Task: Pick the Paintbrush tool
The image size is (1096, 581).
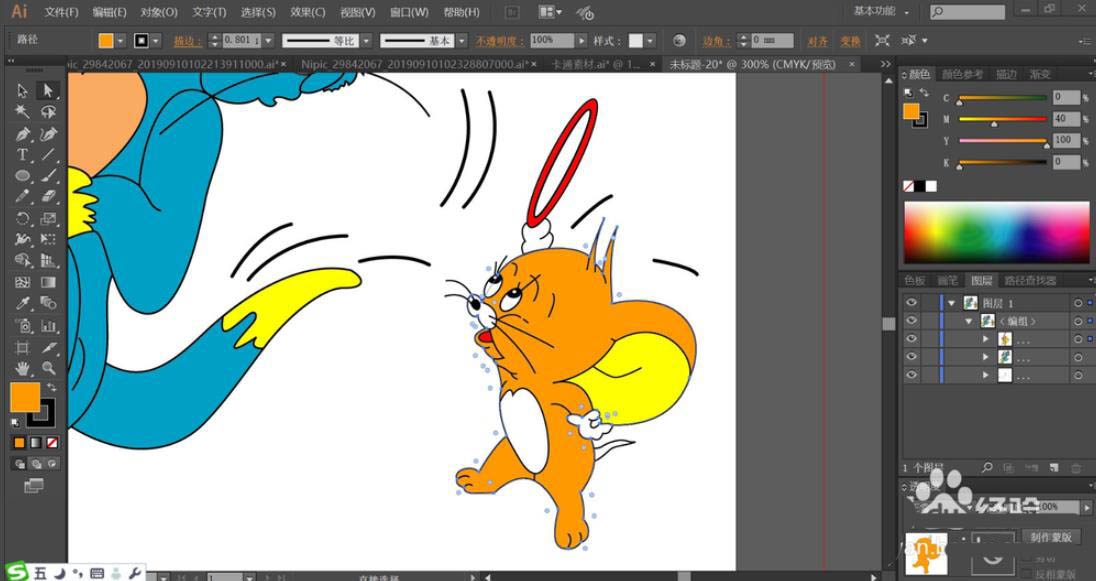Action: 48,175
